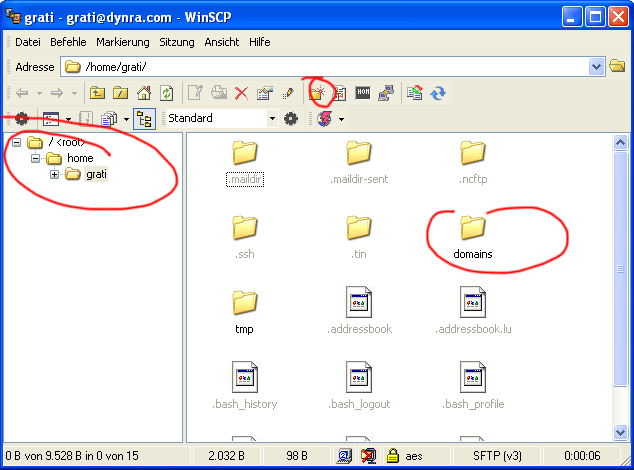
Task: Open parent directory using folder-up icon
Action: point(98,93)
